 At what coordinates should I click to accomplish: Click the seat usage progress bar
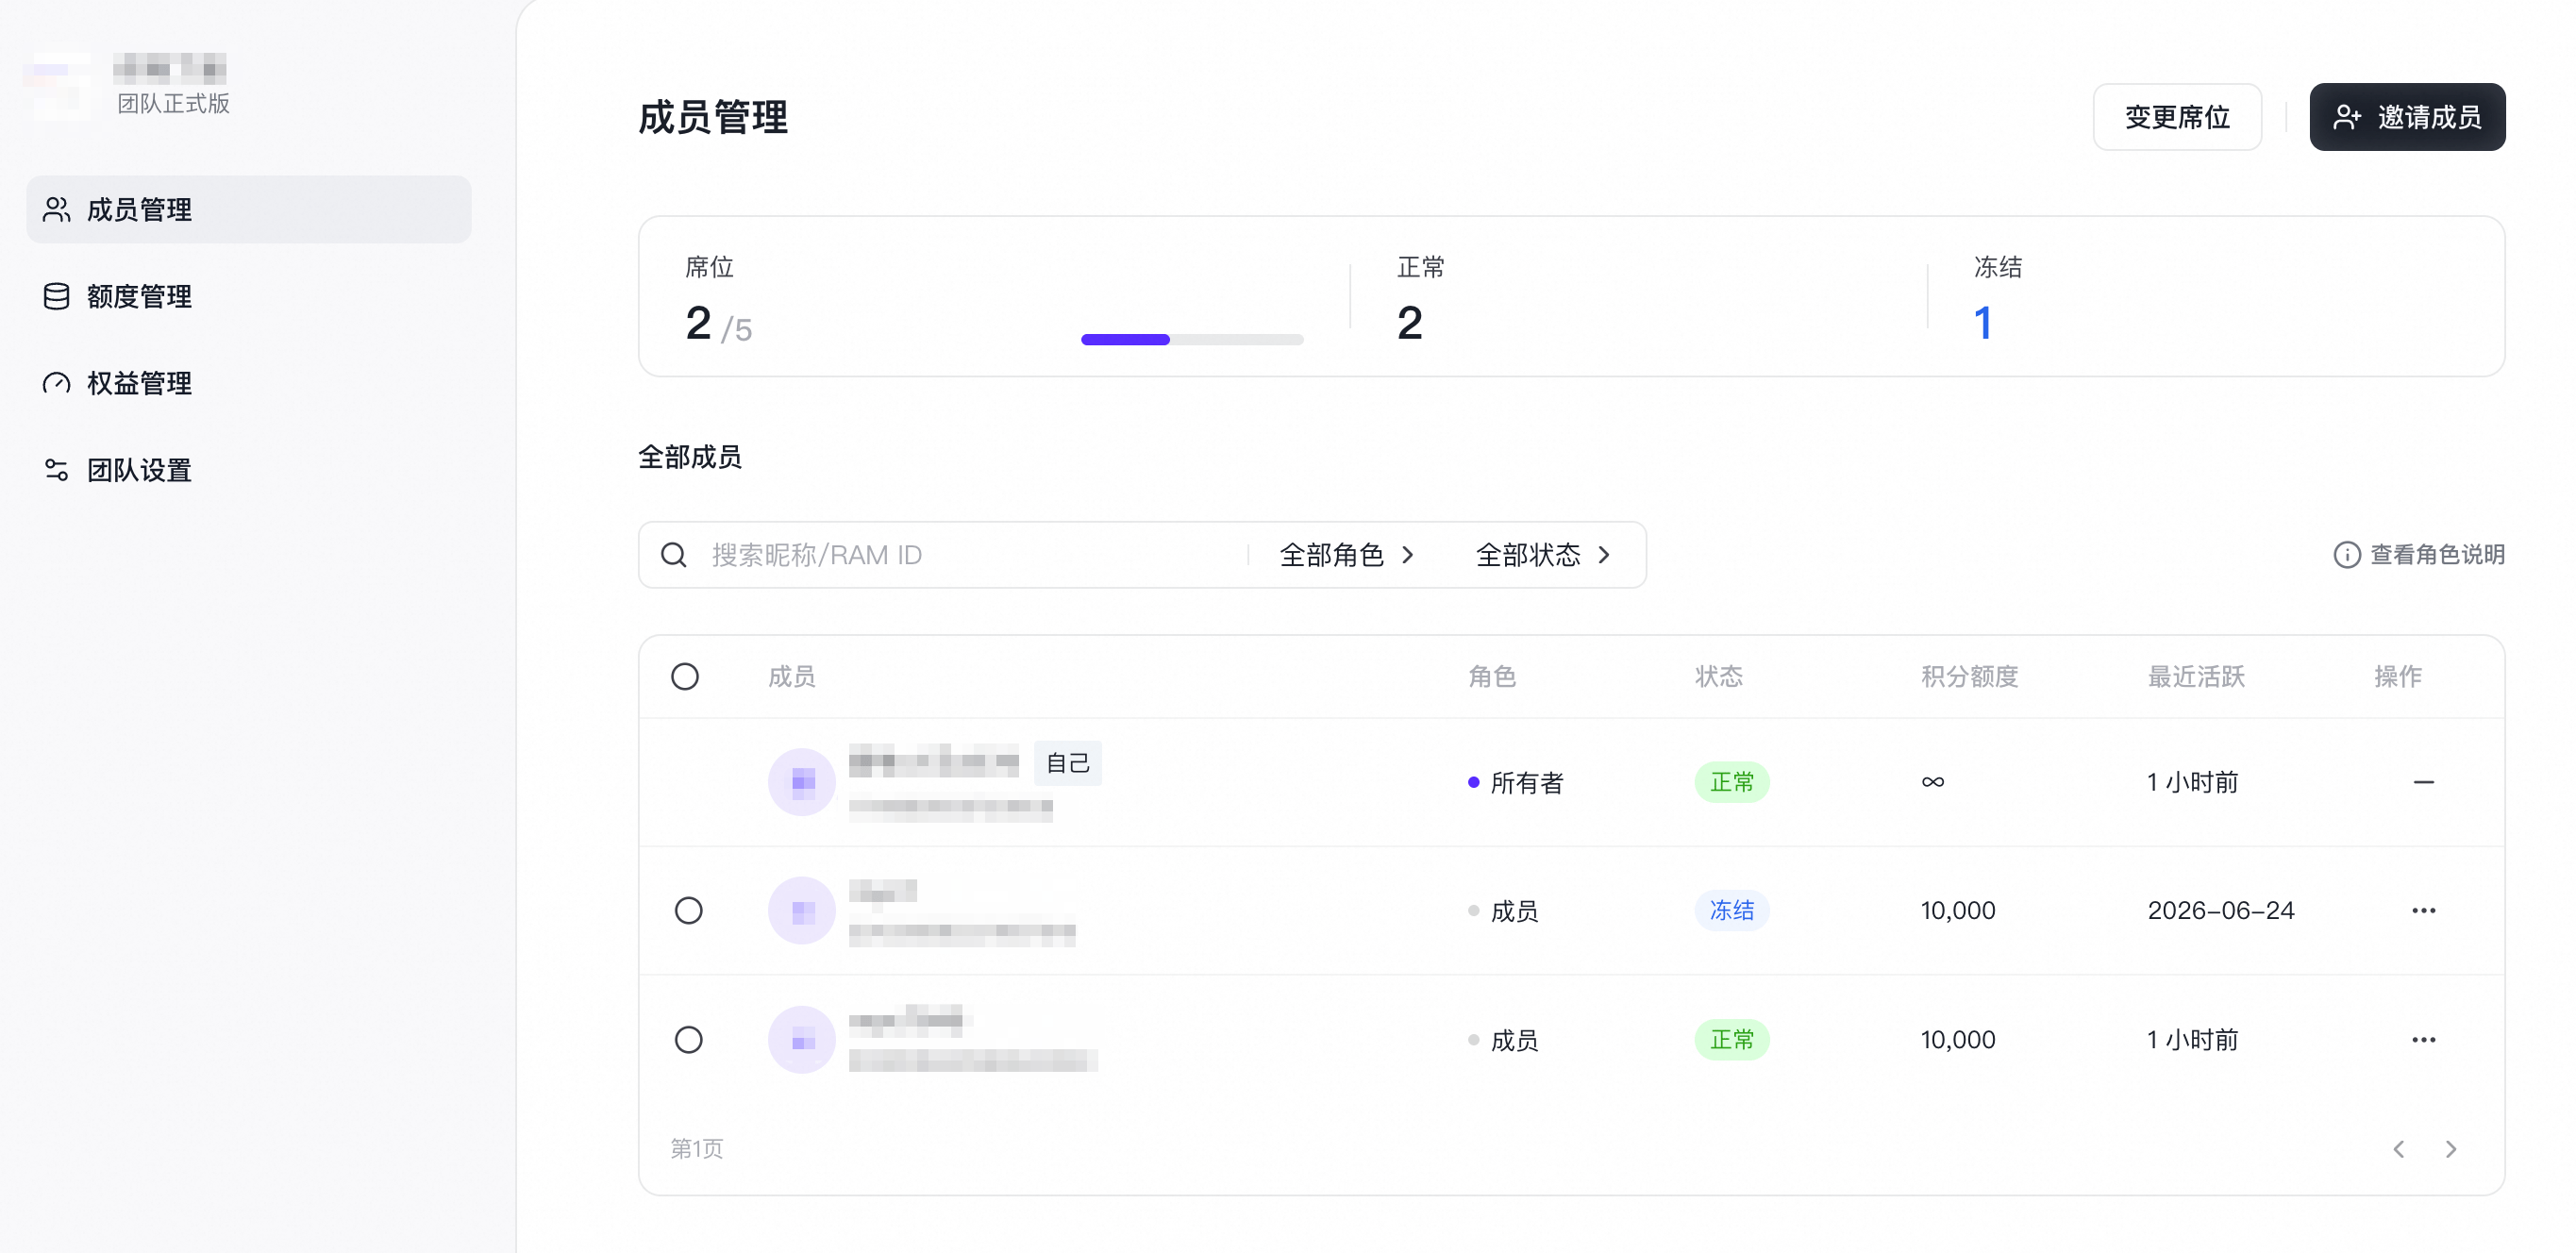pos(1192,340)
